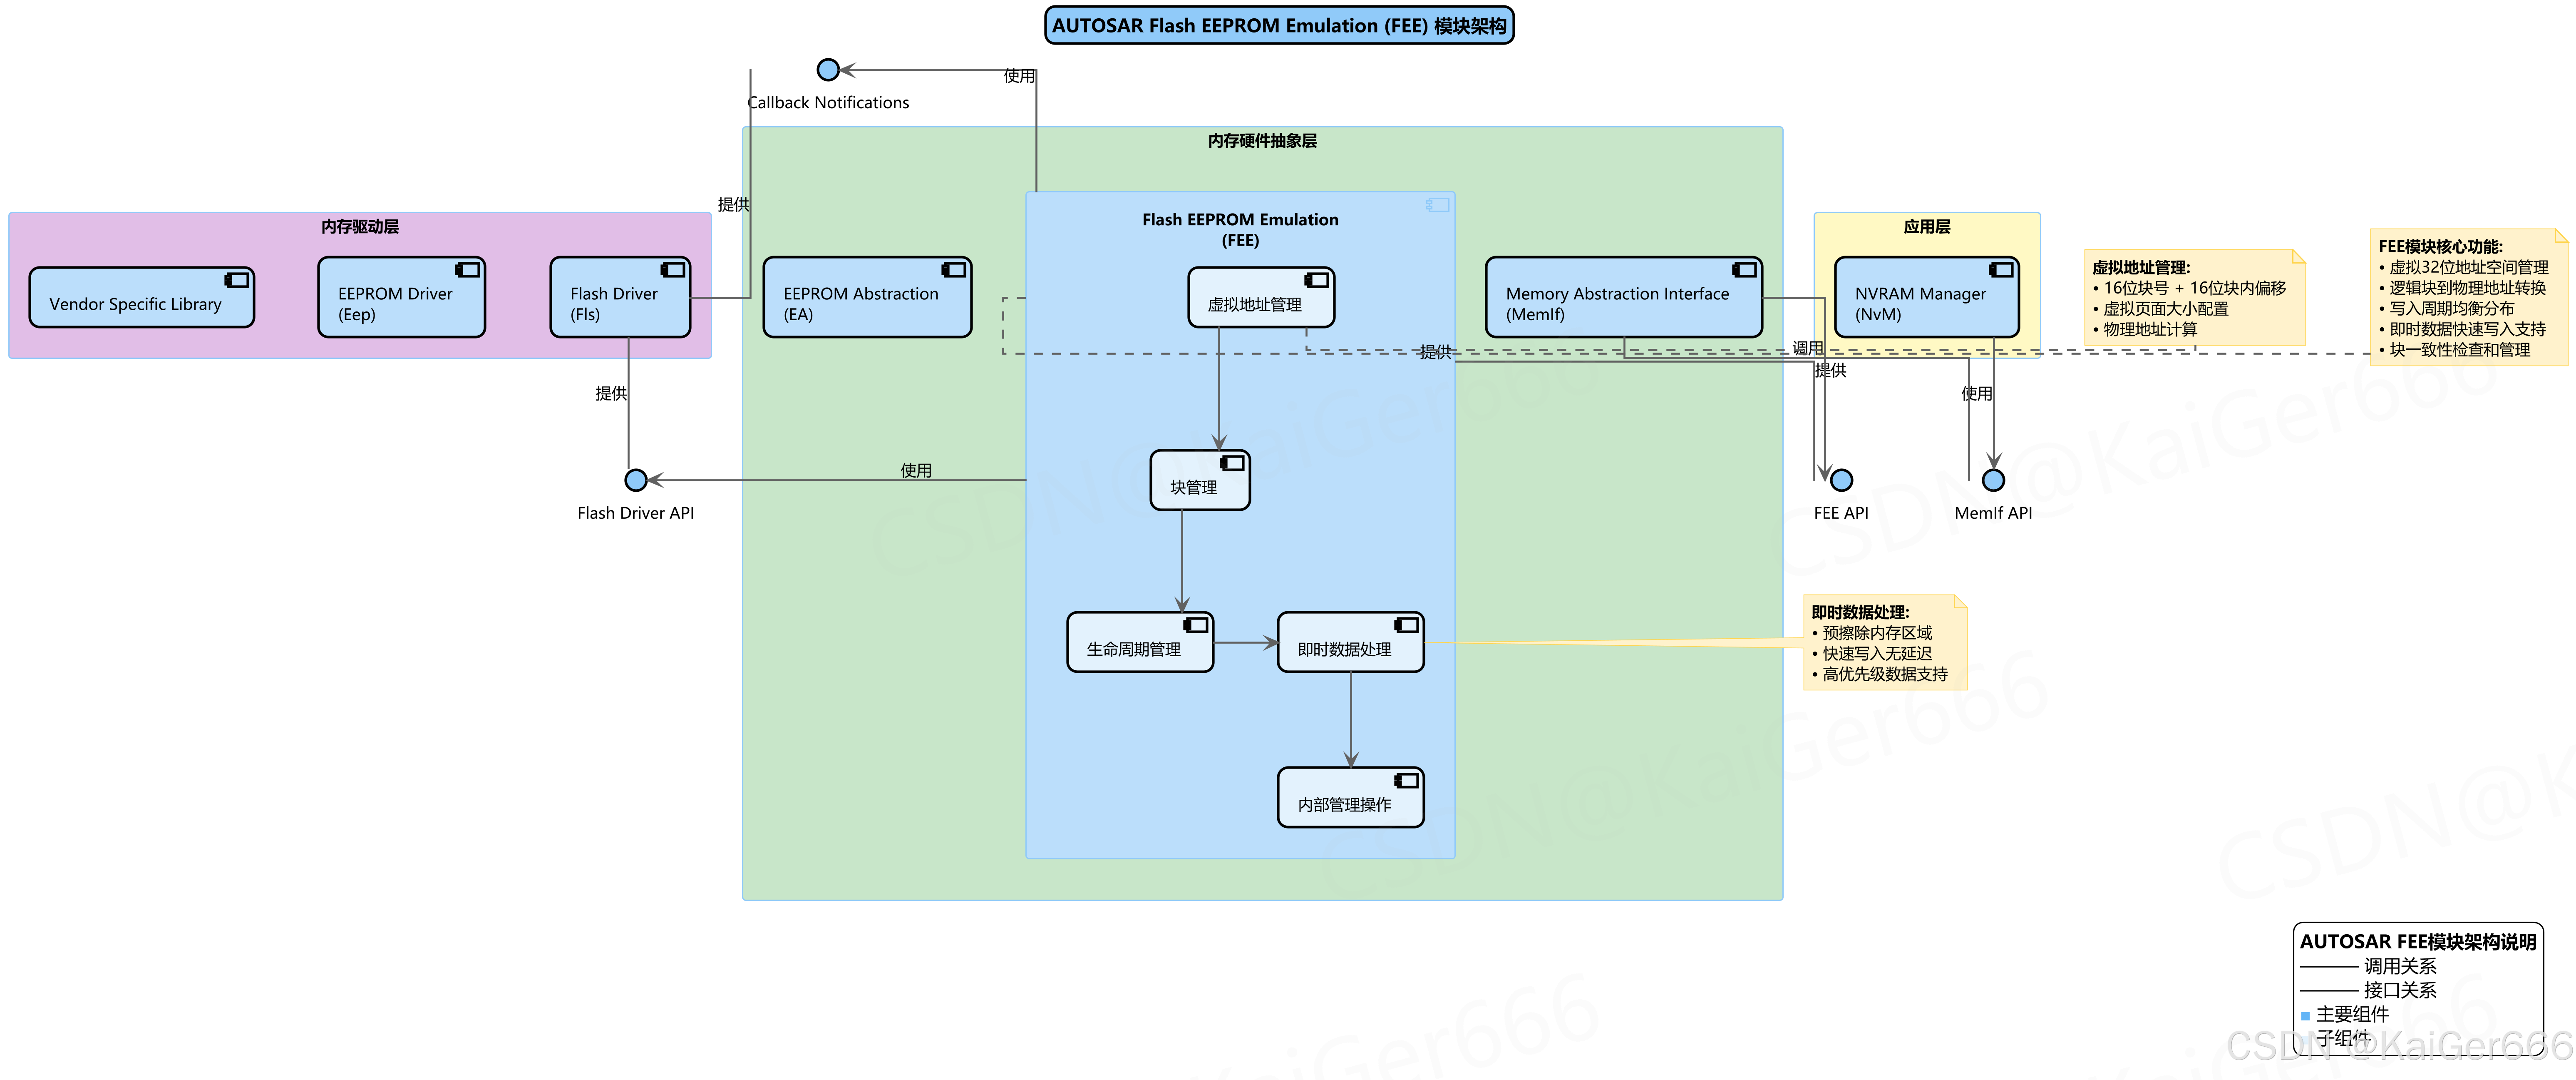This screenshot has height=1080, width=2576.
Task: Click the 内存硬件抽象层 layer heading
Action: 1262,141
